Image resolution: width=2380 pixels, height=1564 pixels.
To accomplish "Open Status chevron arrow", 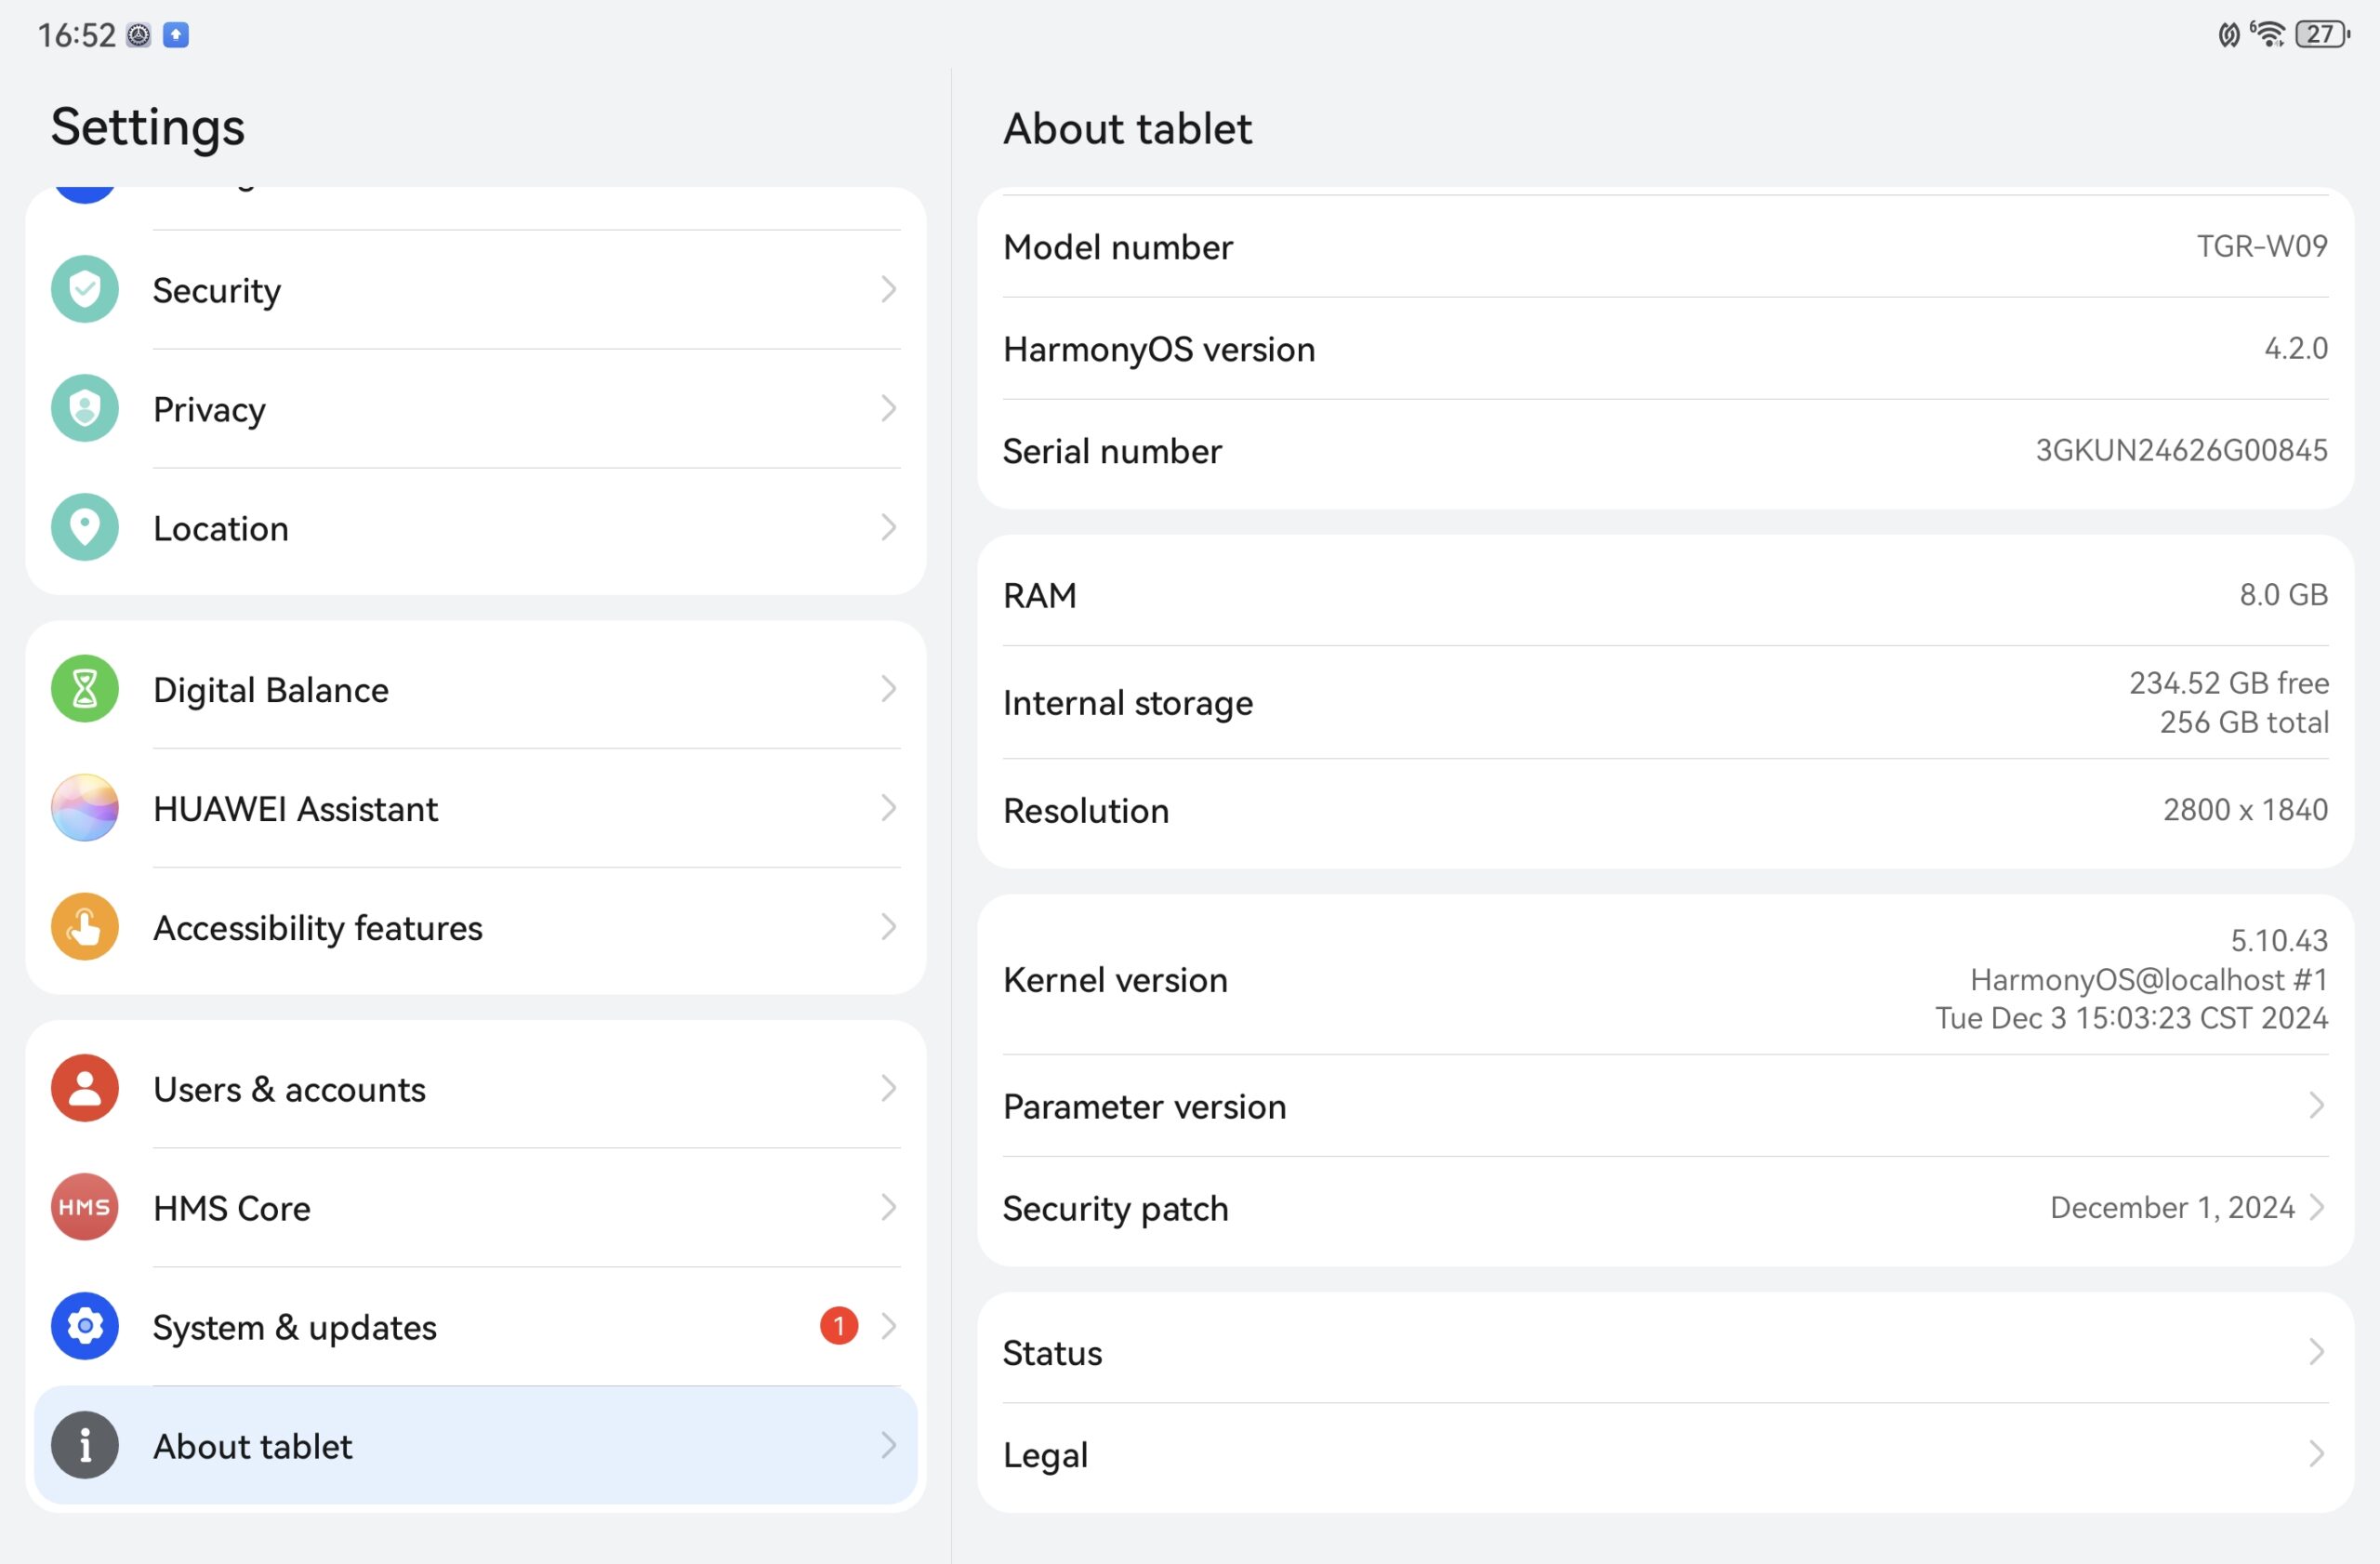I will point(2316,1352).
